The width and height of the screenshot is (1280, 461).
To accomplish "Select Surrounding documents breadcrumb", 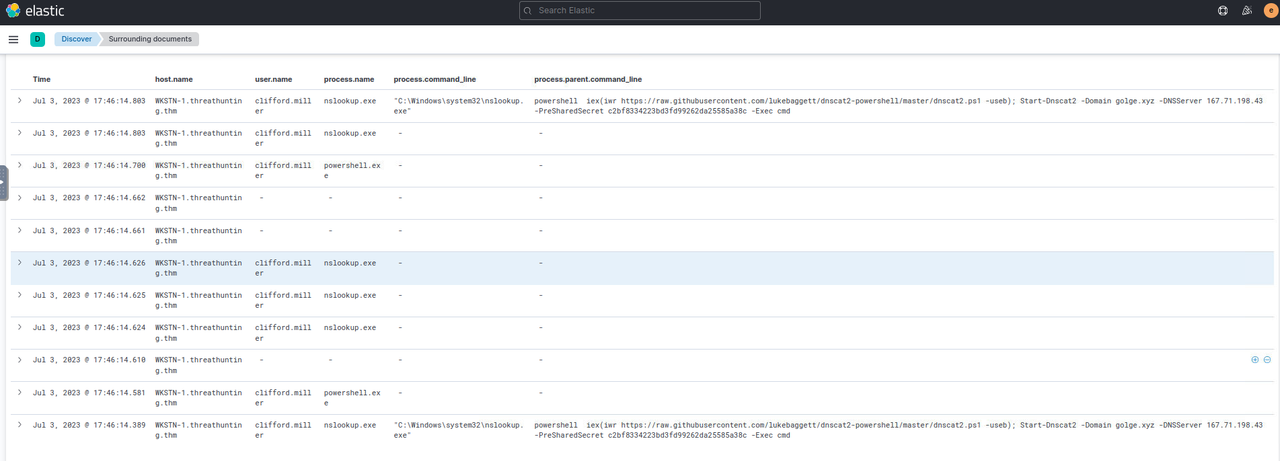I will 150,39.
